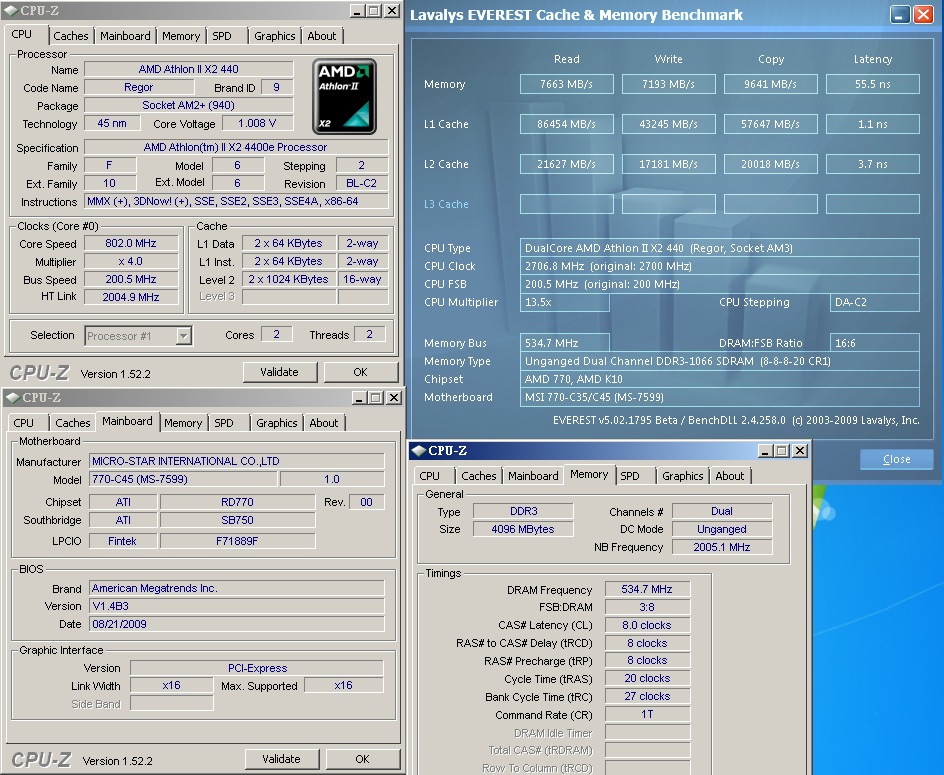Close EVEREST window with red X
Viewport: 944px width, 775px height.
923,15
